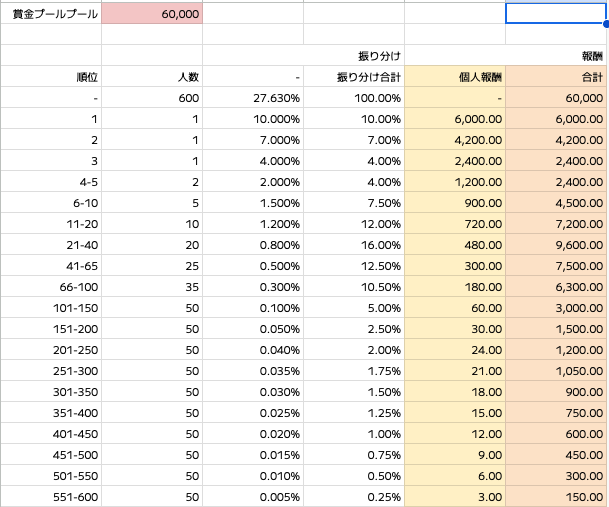
Task: Click the 3,000.00 total cell
Action: [x=556, y=307]
